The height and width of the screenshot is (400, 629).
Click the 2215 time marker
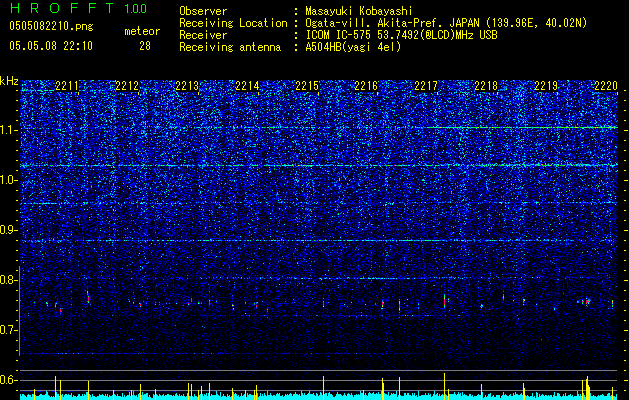(x=306, y=86)
